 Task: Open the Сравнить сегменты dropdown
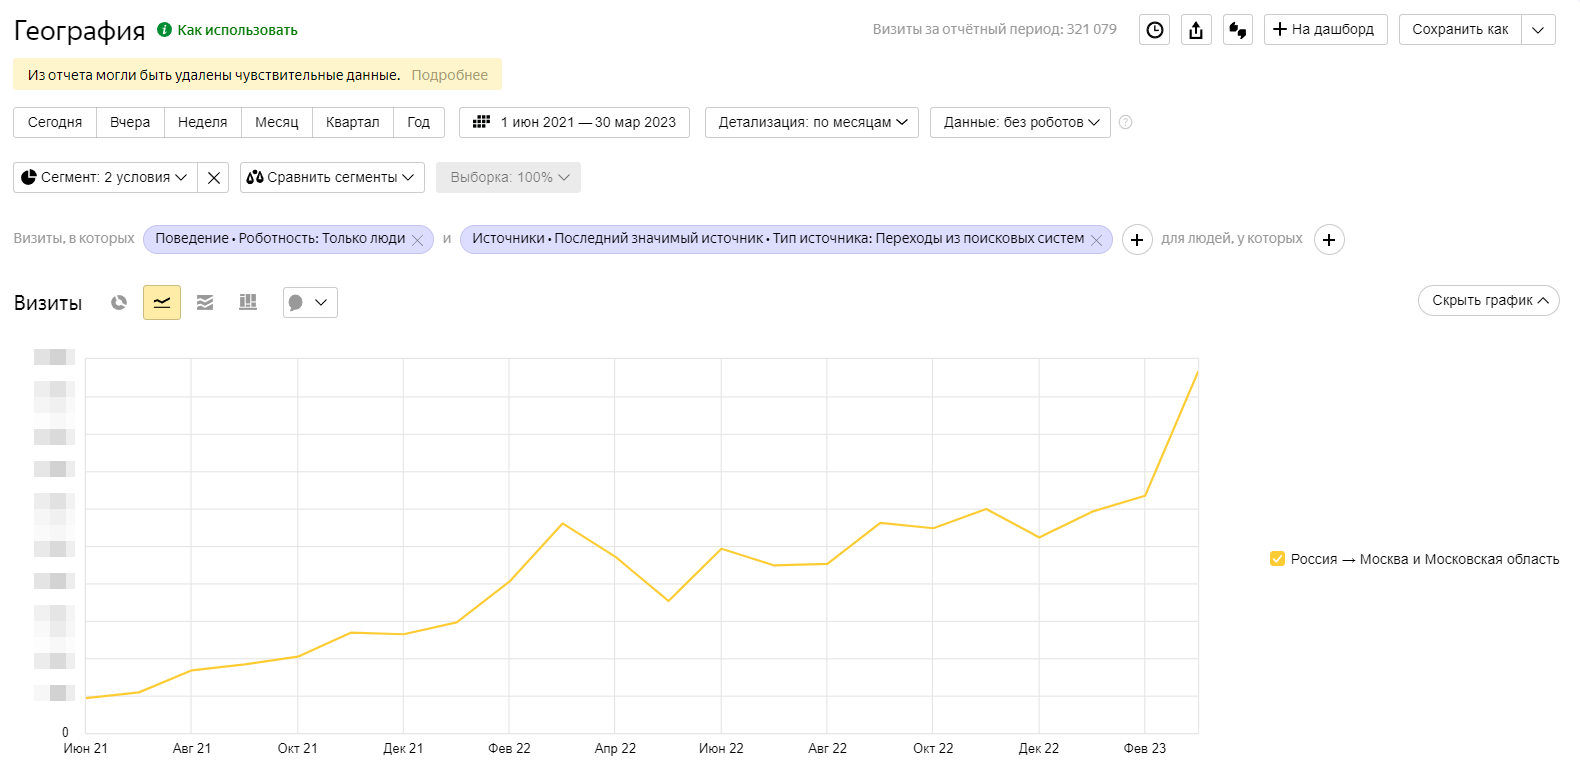point(332,177)
